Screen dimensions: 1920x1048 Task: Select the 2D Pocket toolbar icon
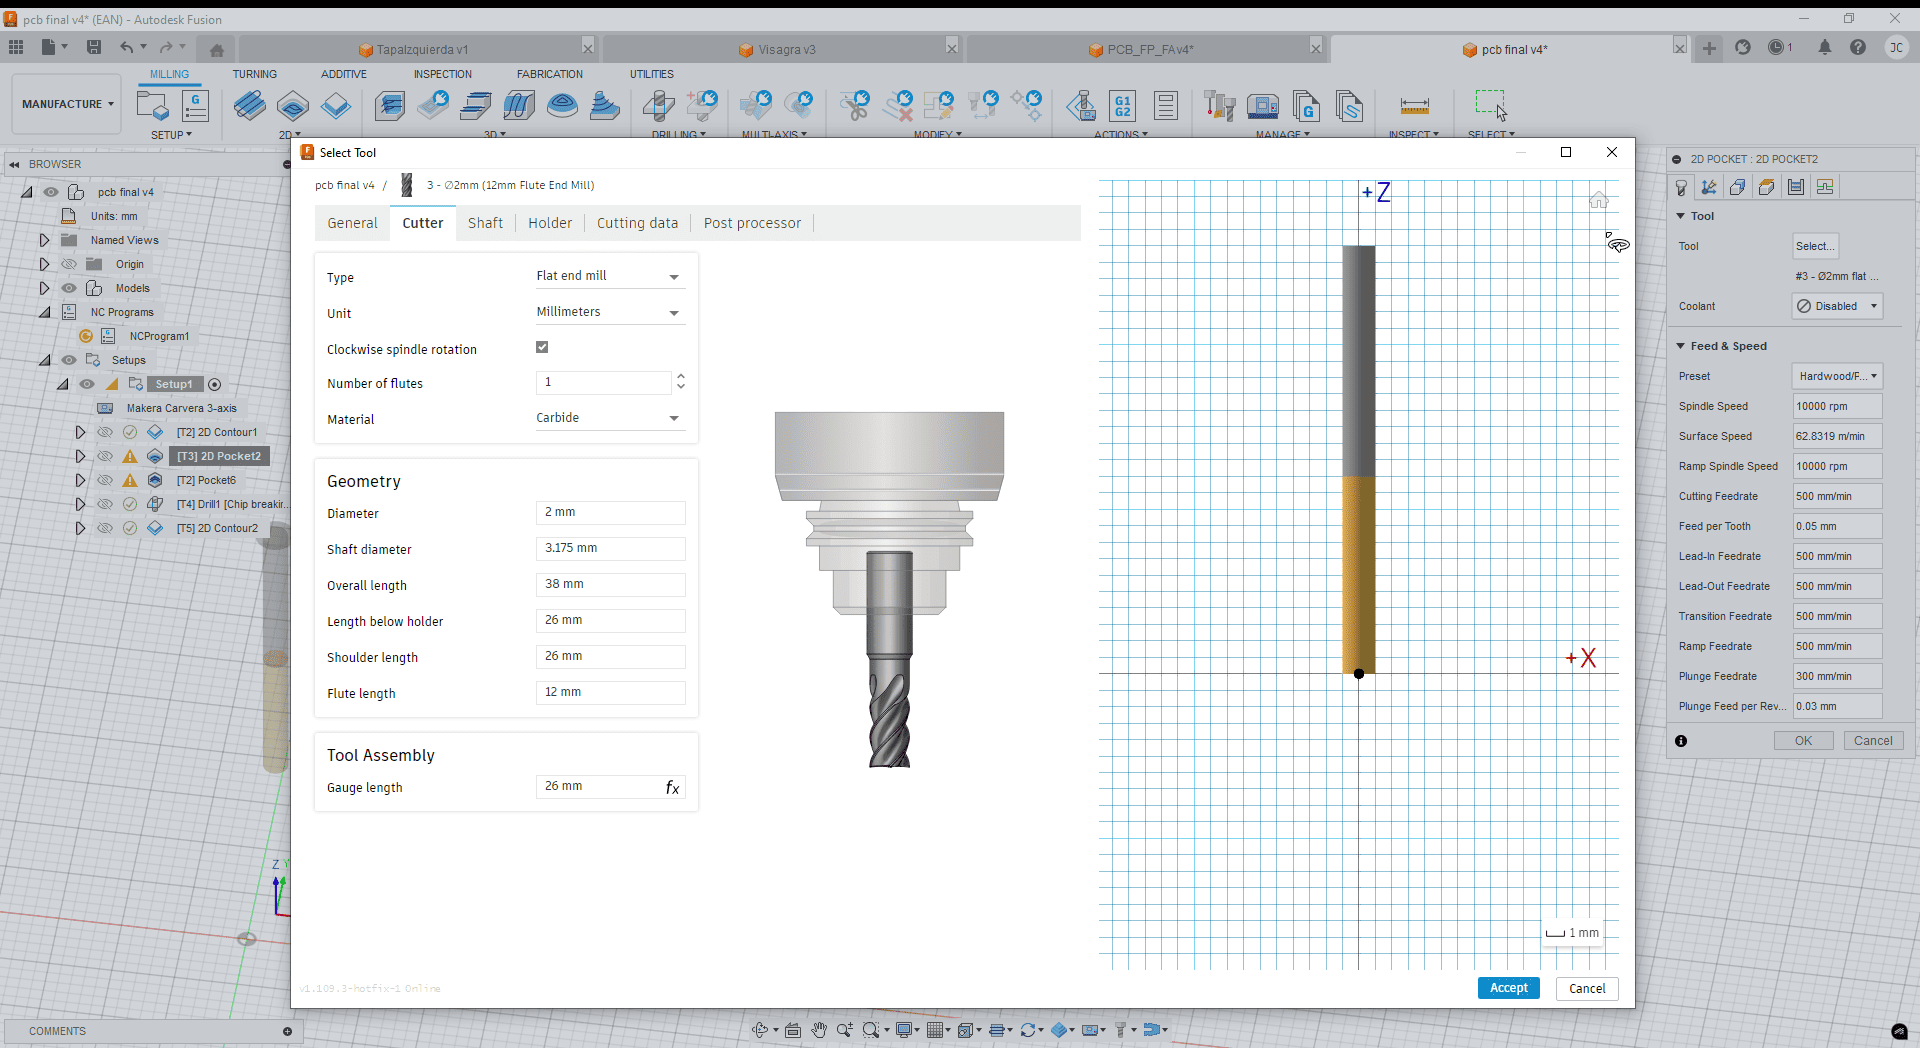pos(293,105)
